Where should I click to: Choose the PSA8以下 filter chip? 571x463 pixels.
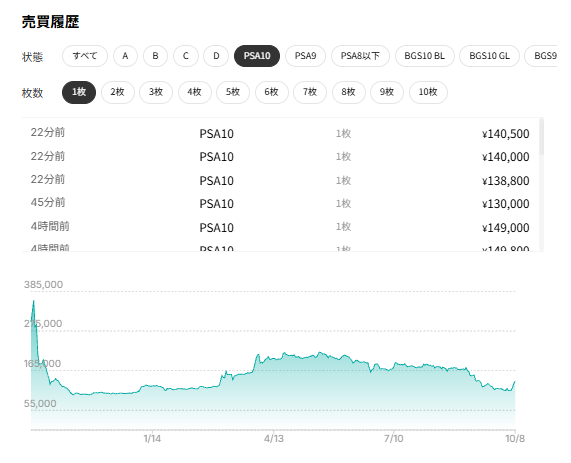point(360,56)
